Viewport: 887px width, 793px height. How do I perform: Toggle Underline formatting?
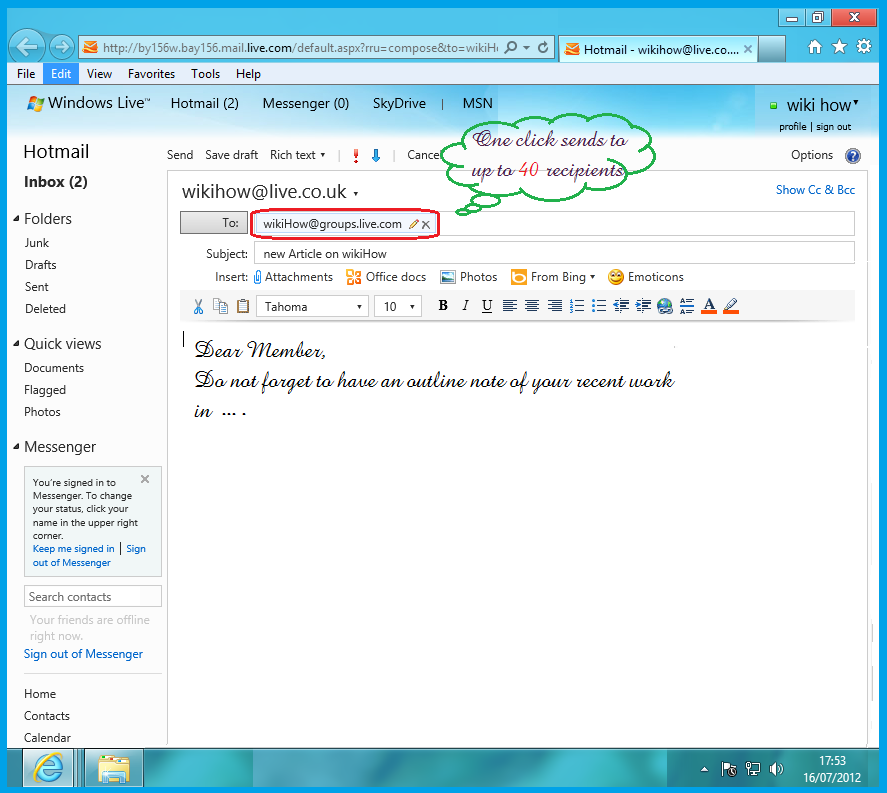pyautogui.click(x=486, y=306)
